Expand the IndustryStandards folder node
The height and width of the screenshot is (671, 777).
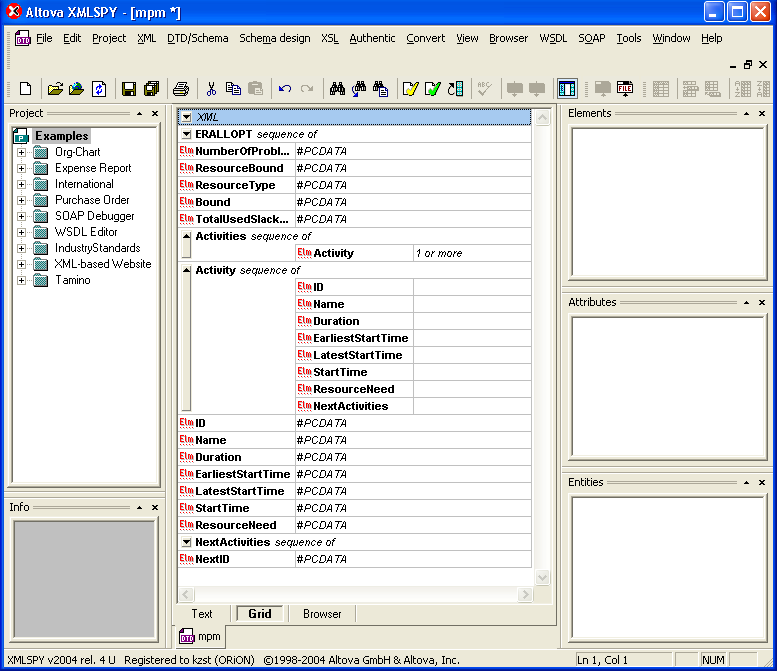pyautogui.click(x=21, y=248)
